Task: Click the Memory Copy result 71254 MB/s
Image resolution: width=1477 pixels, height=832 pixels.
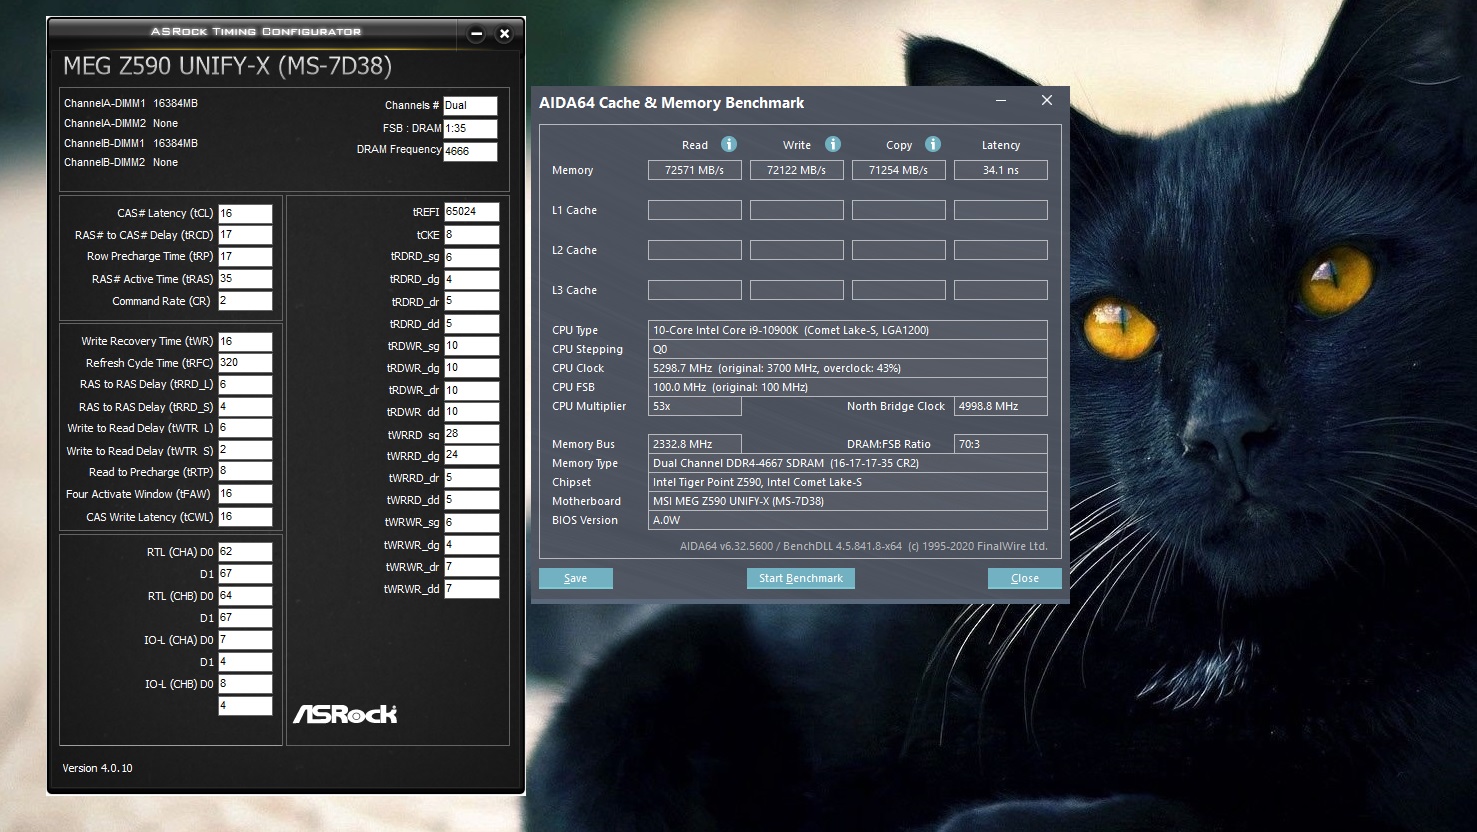Action: click(899, 170)
